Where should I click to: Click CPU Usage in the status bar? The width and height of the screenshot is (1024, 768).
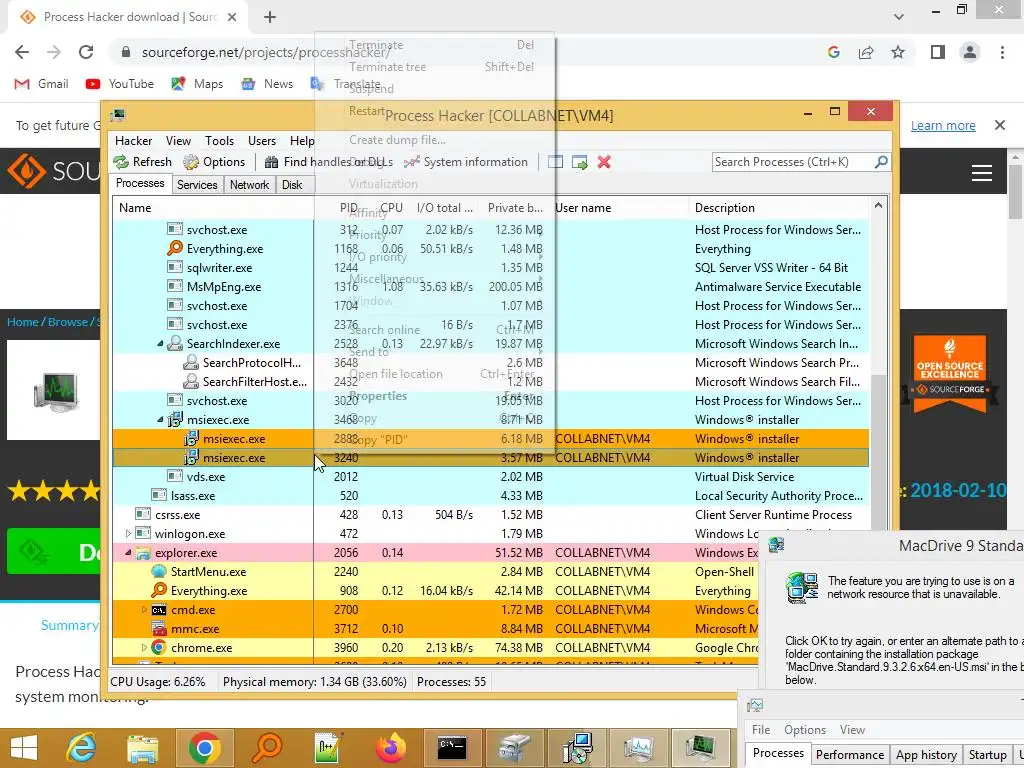tap(157, 682)
